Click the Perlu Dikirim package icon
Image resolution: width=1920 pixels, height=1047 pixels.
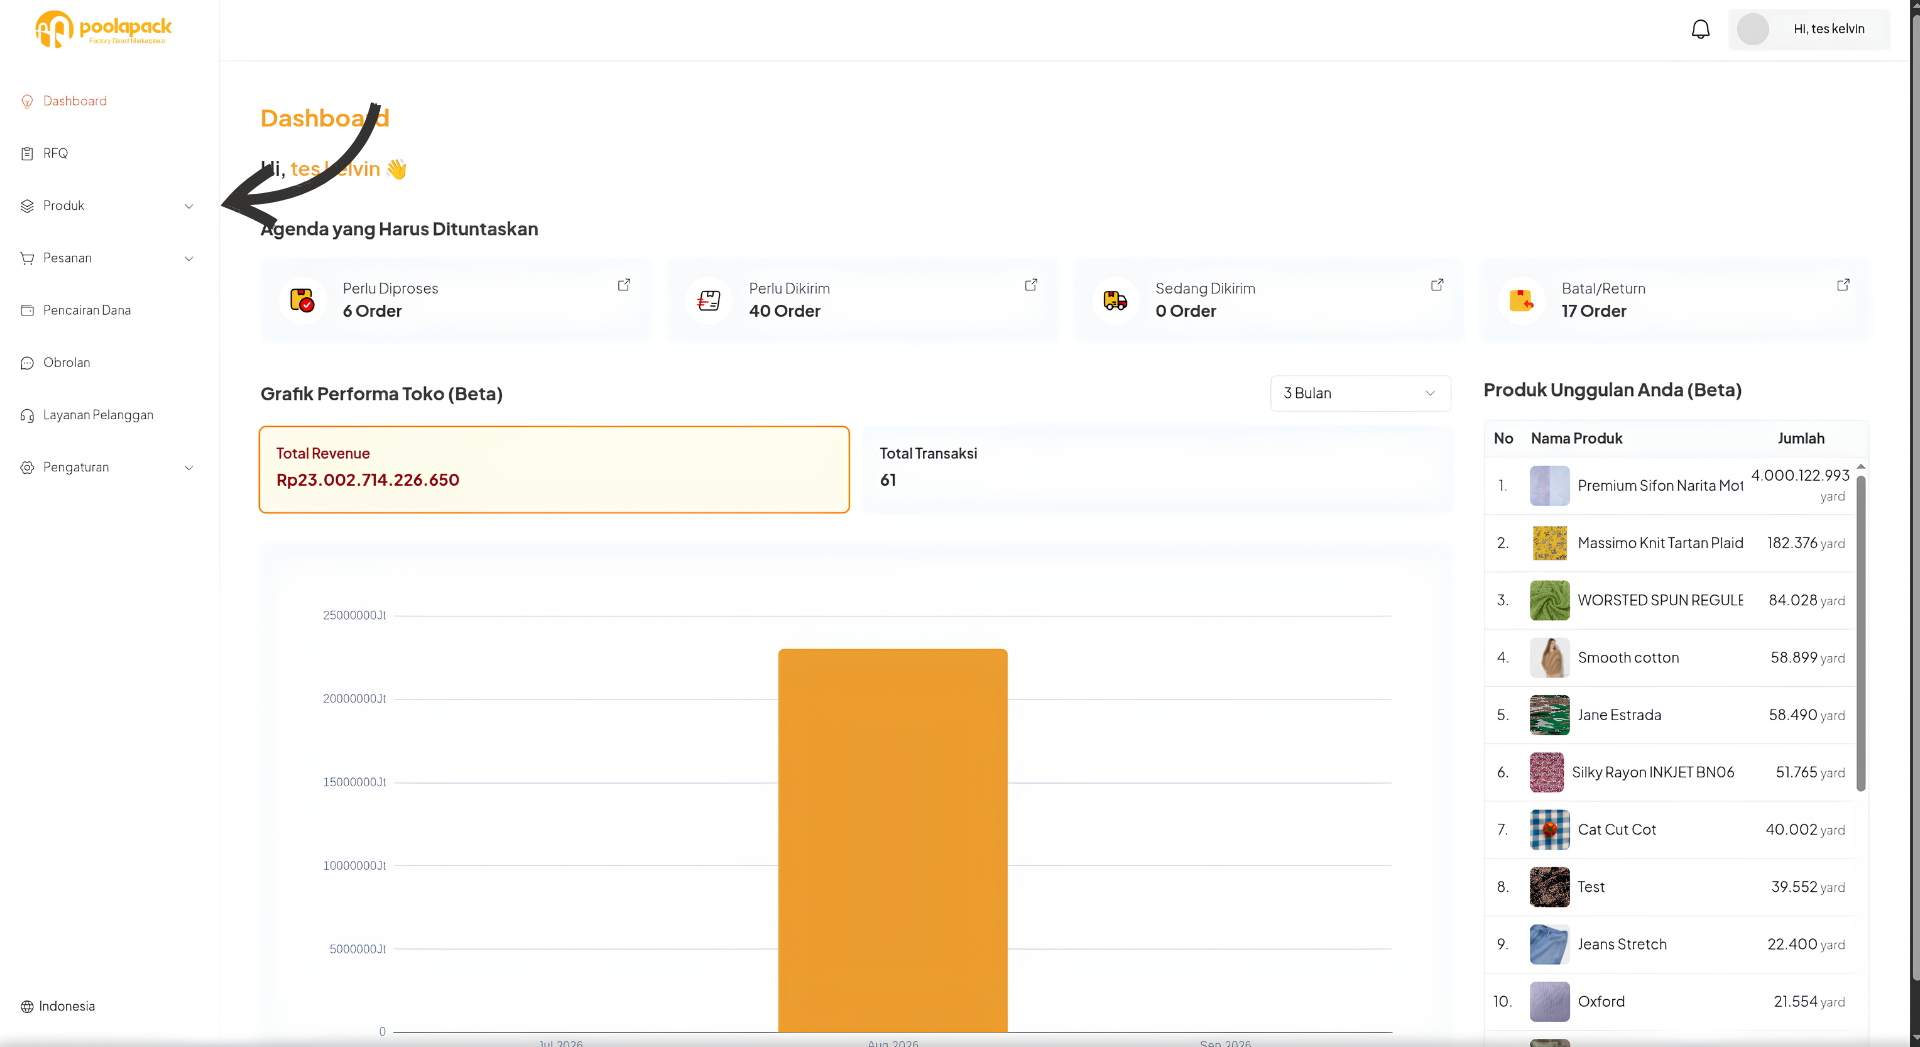click(709, 300)
